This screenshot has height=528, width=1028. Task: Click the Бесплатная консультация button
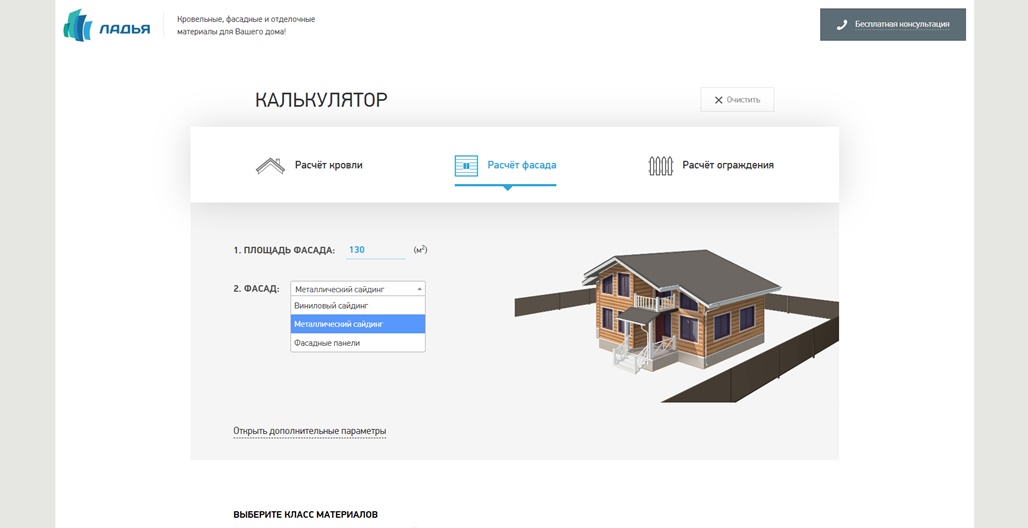click(x=892, y=25)
